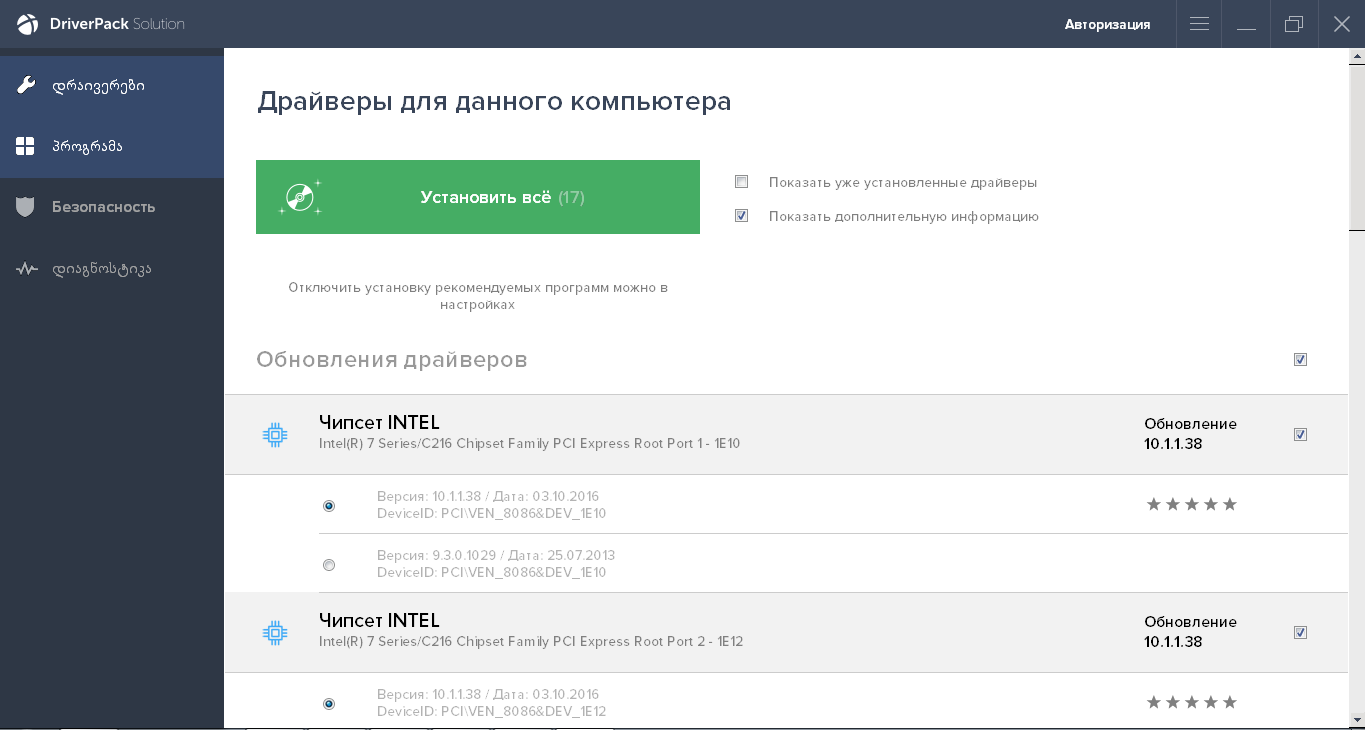Screen dimensions: 1365x730
Task: Open the Diagnostics section in sidebar
Action: 112,269
